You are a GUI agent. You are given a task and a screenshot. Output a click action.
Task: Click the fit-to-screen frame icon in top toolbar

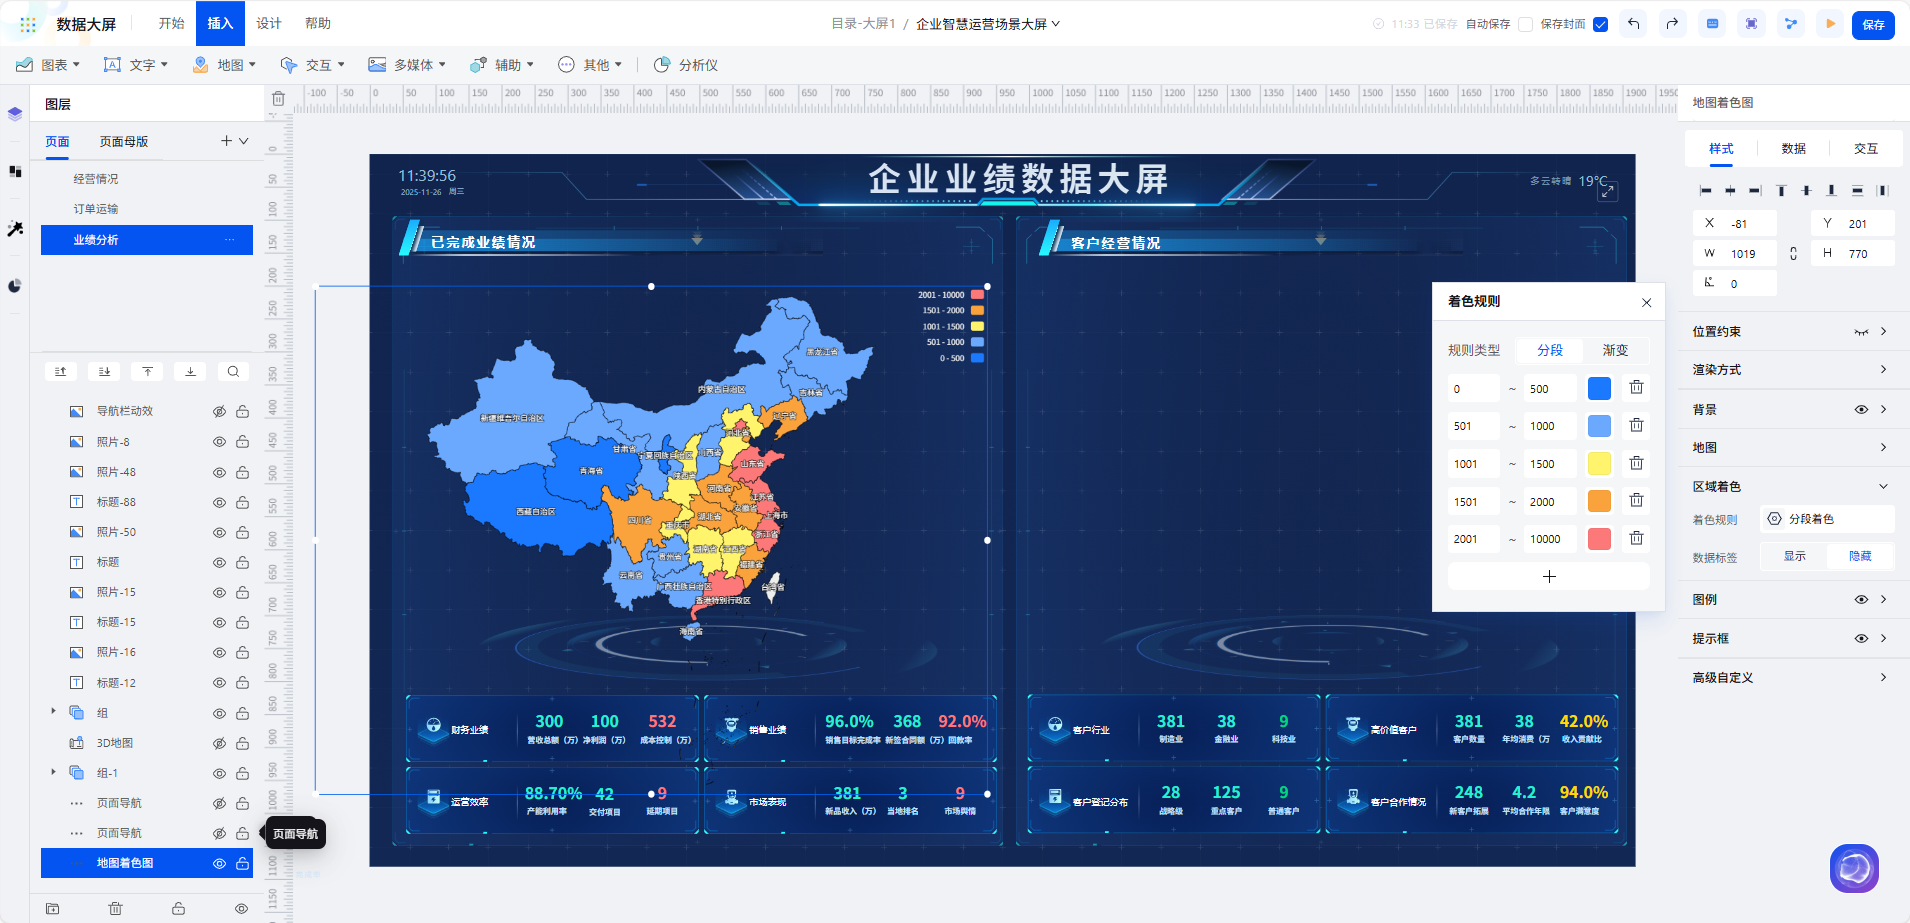pos(1751,24)
